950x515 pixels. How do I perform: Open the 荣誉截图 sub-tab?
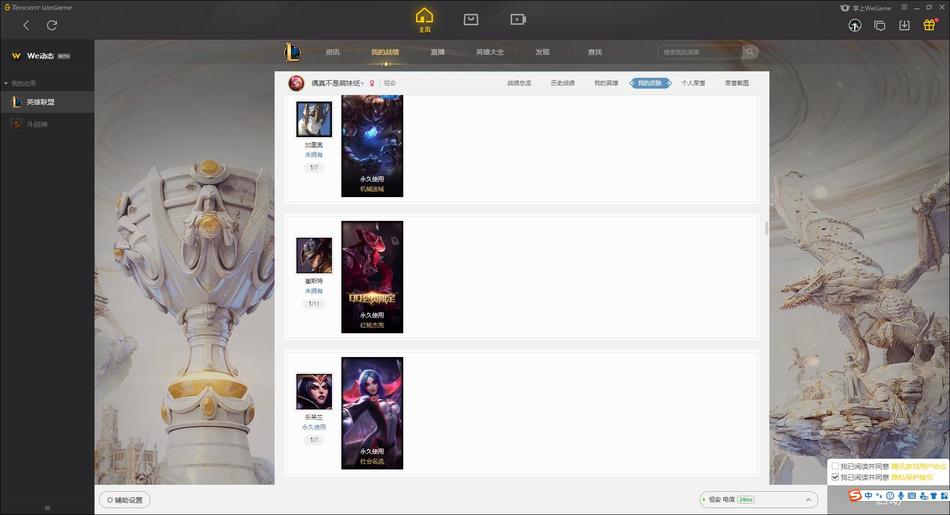pyautogui.click(x=737, y=83)
